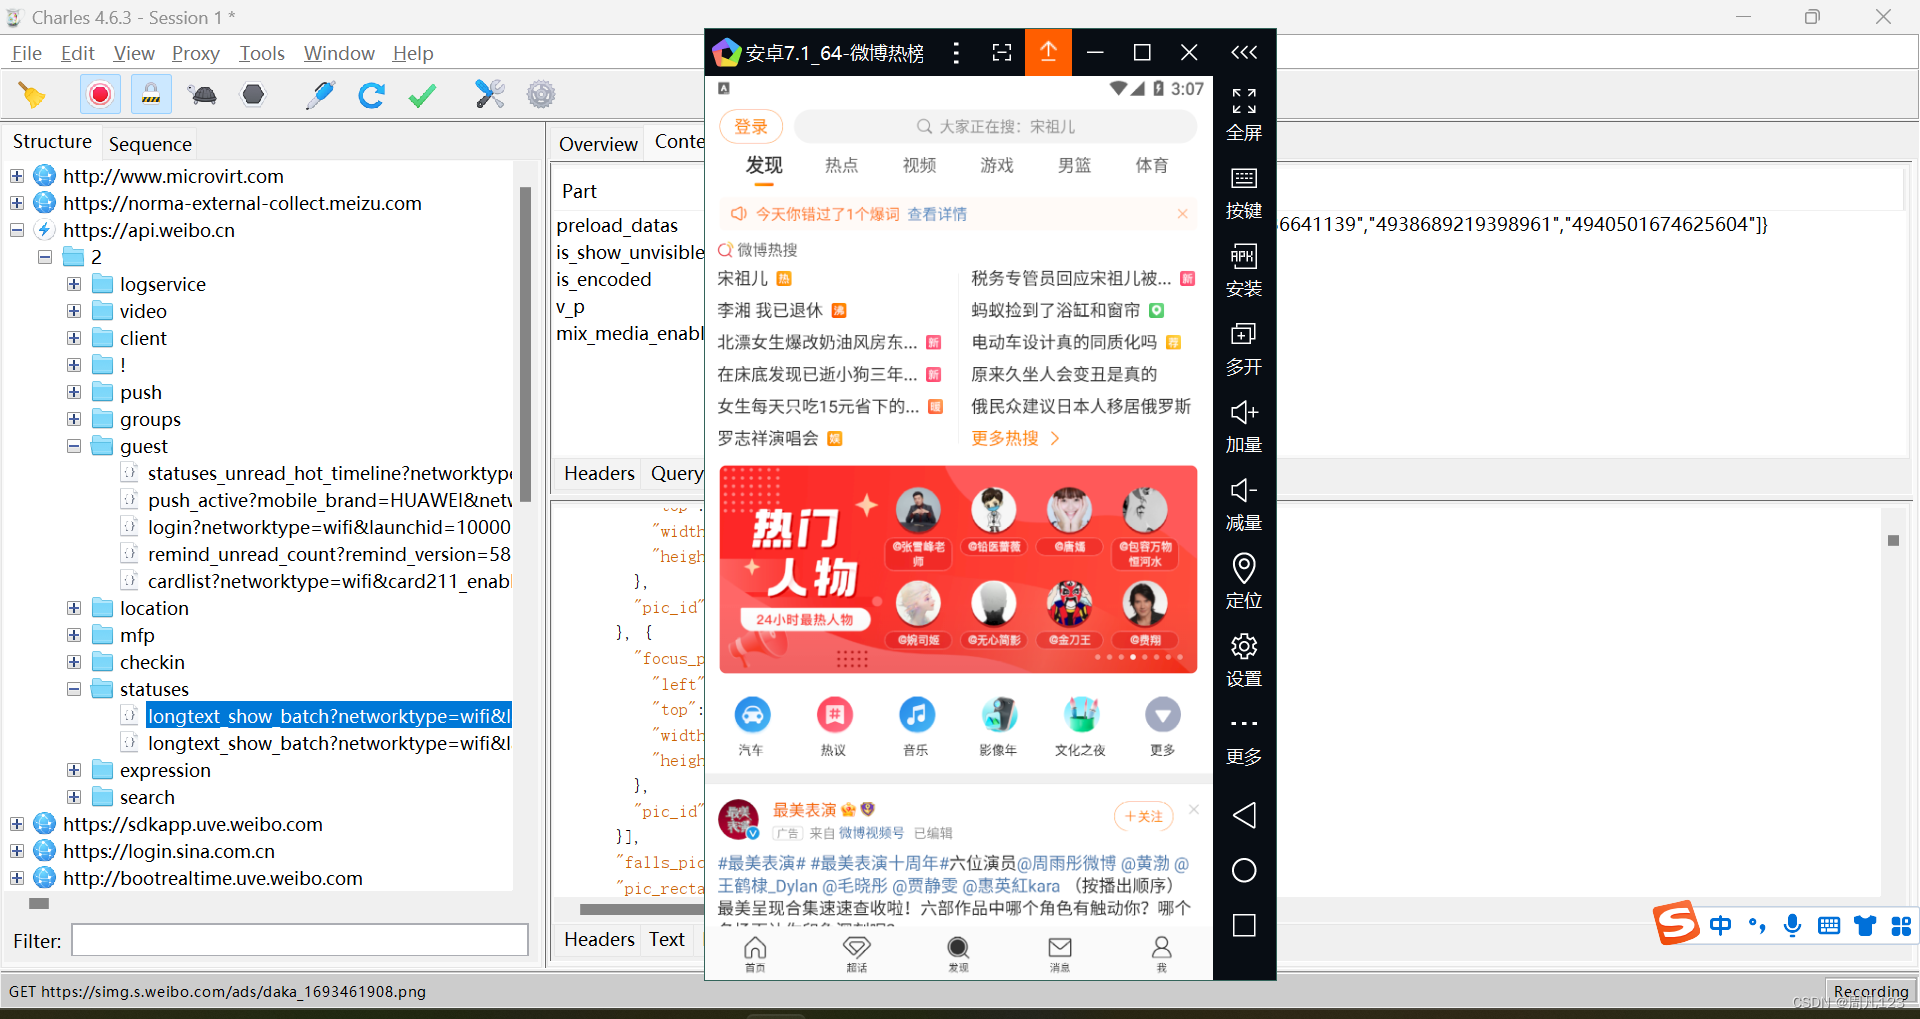Open the Edit menu
1920x1019 pixels.
pos(78,53)
